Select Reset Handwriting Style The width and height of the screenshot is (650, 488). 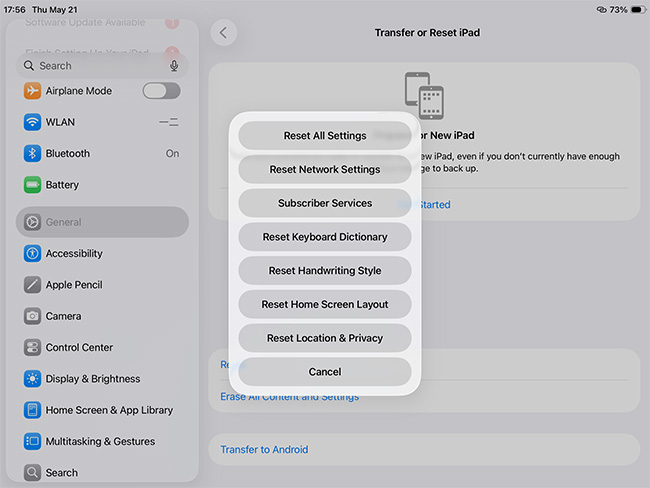tap(325, 270)
